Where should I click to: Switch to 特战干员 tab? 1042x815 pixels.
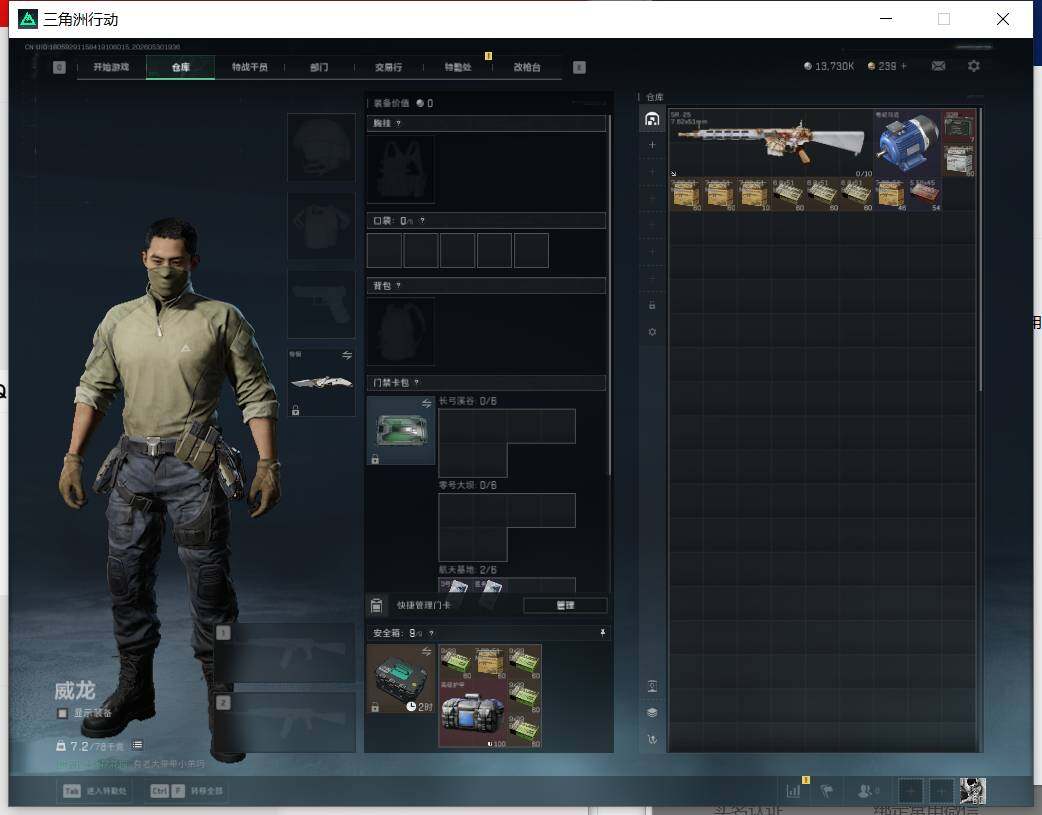[249, 67]
